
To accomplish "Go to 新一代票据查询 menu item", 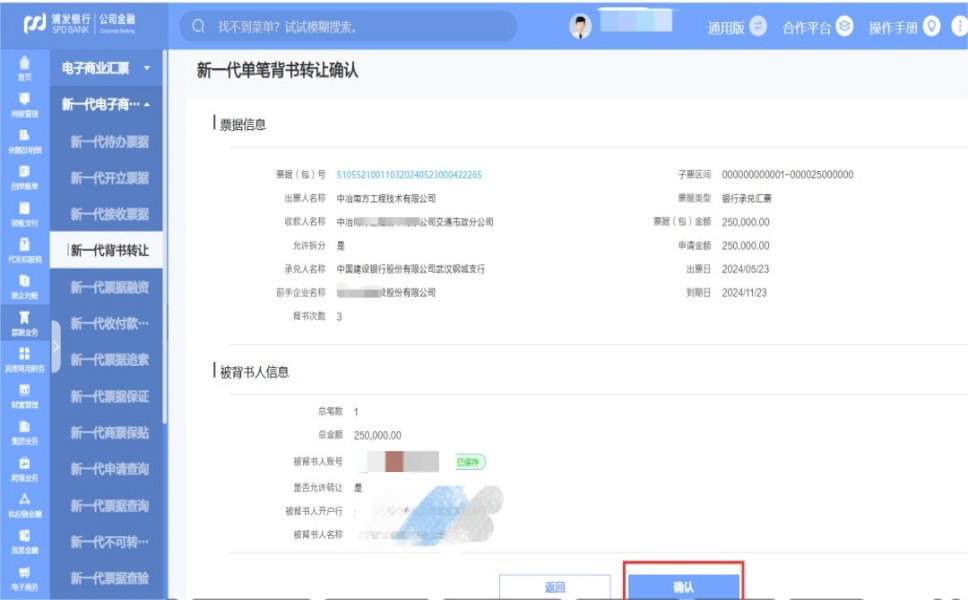I will click(x=109, y=506).
